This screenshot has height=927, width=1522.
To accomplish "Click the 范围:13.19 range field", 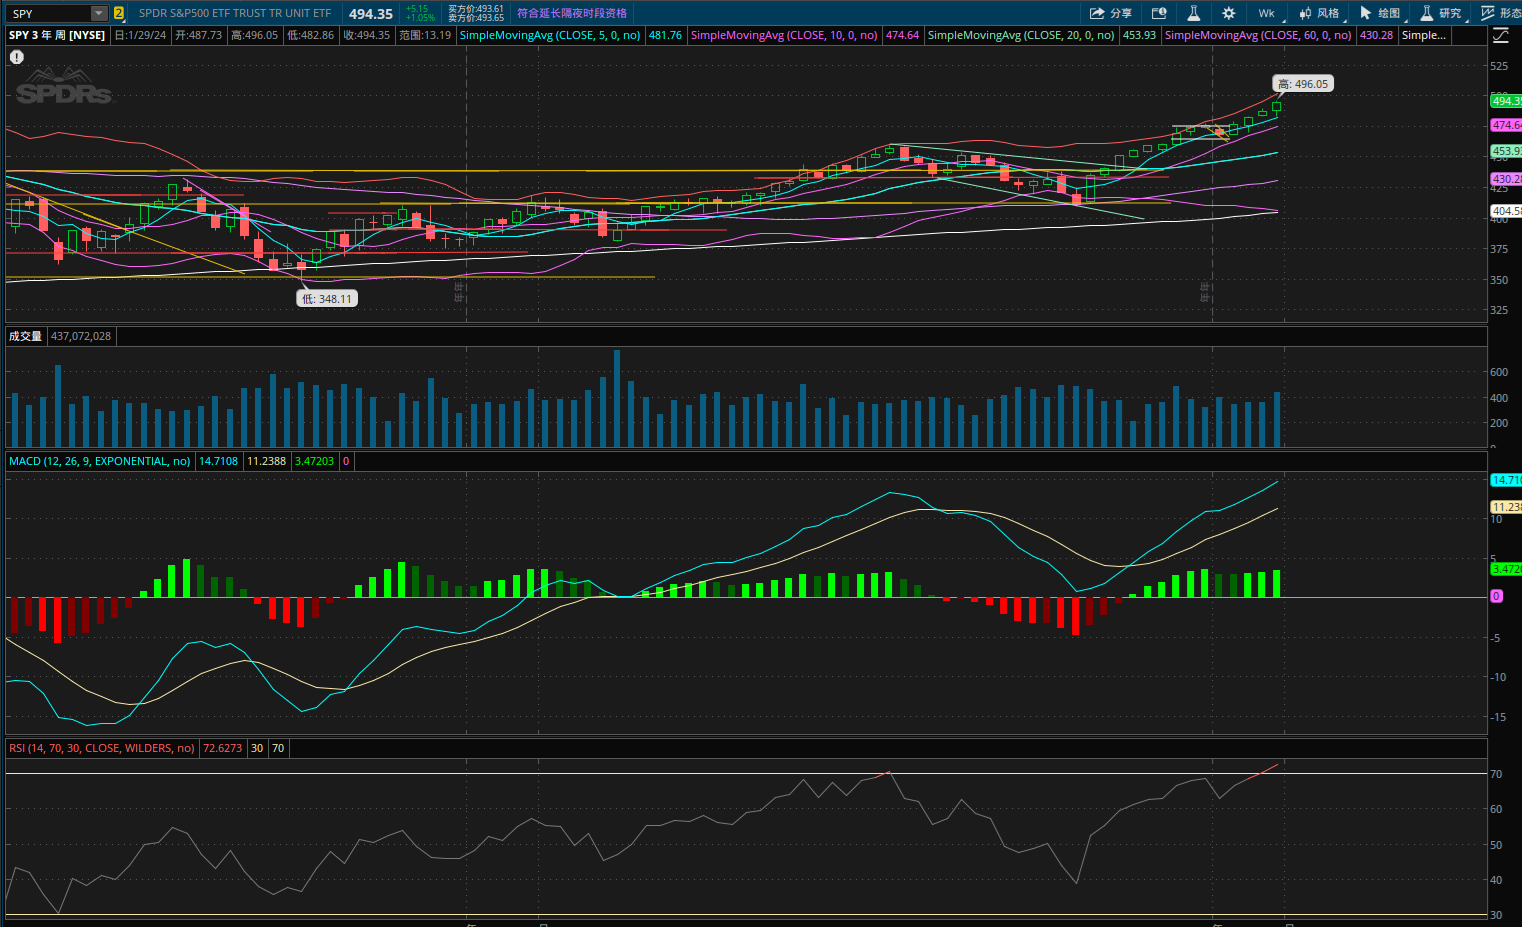I will point(425,35).
